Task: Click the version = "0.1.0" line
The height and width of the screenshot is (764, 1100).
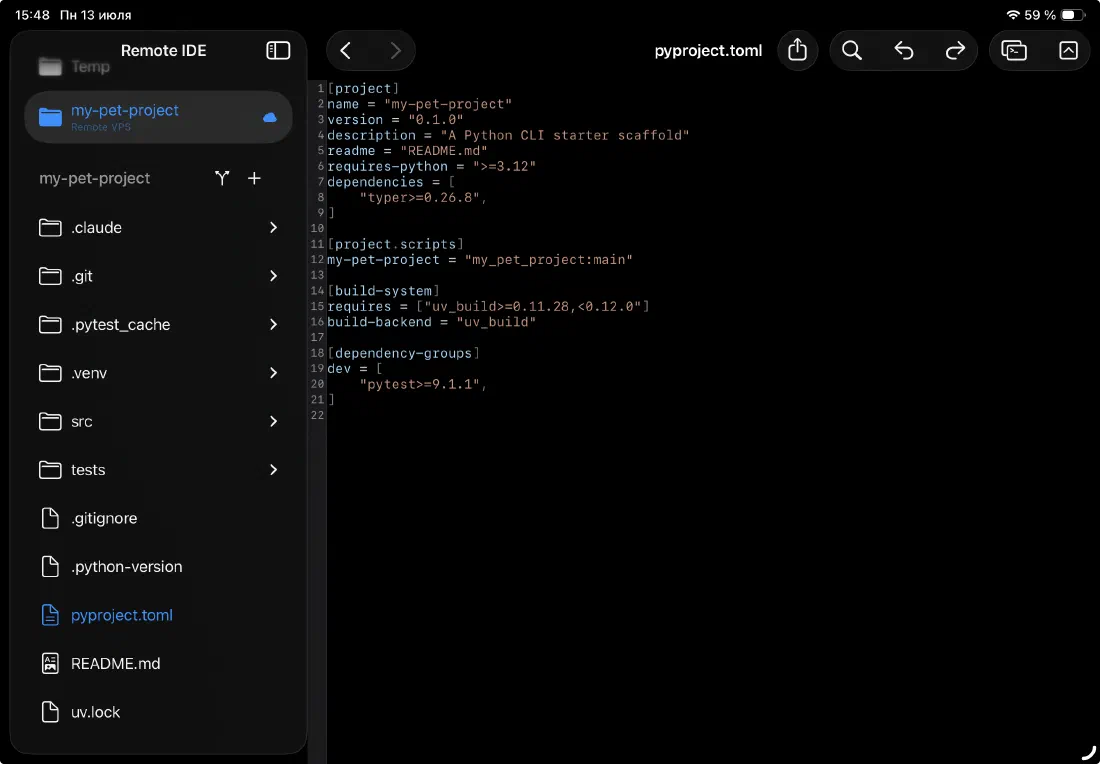Action: coord(395,120)
